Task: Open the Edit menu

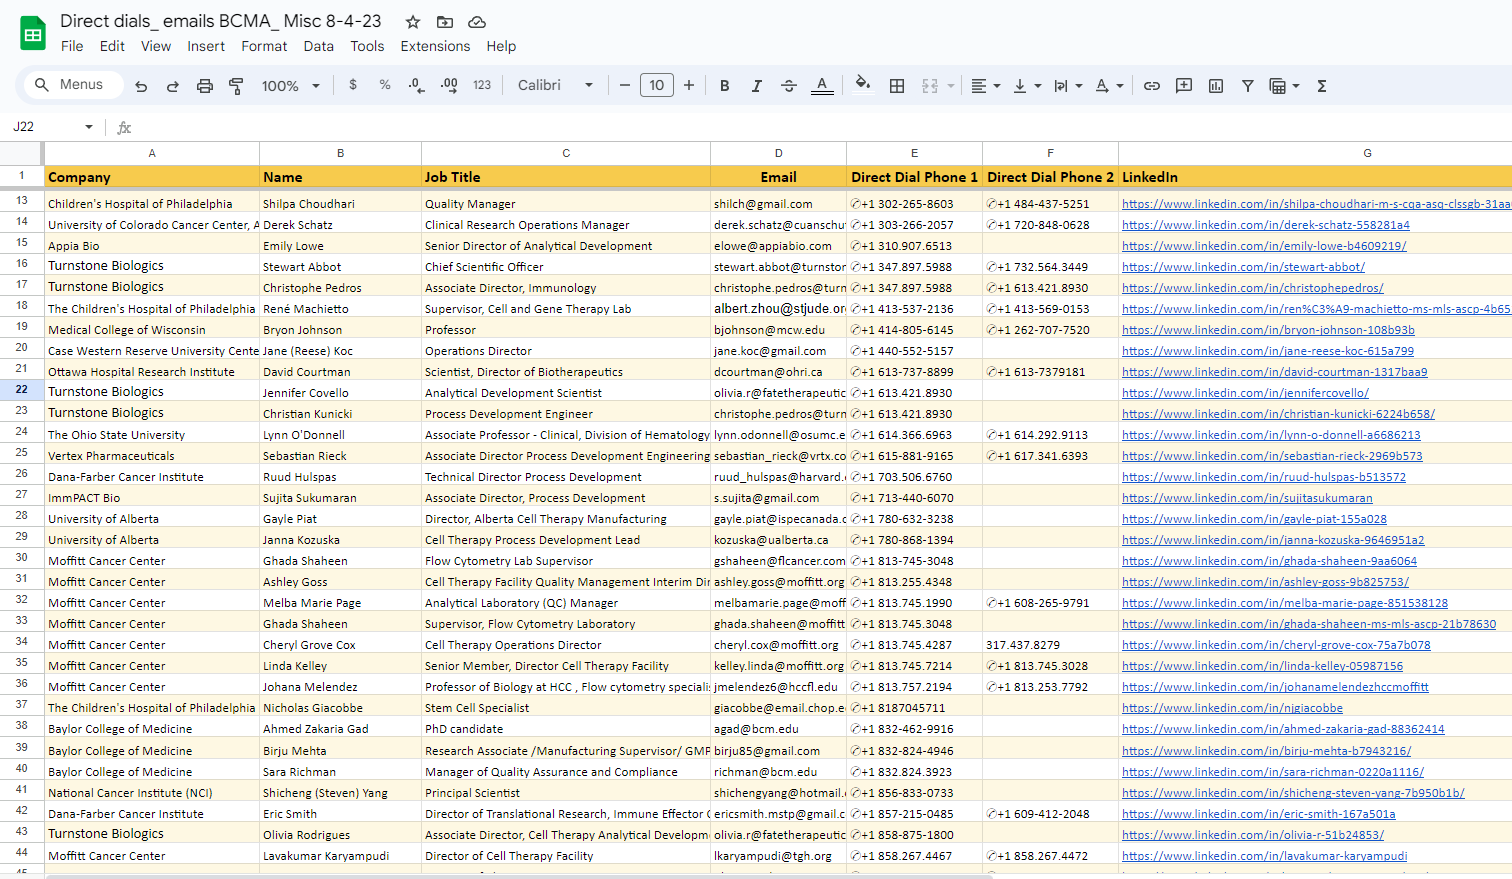Action: 112,46
